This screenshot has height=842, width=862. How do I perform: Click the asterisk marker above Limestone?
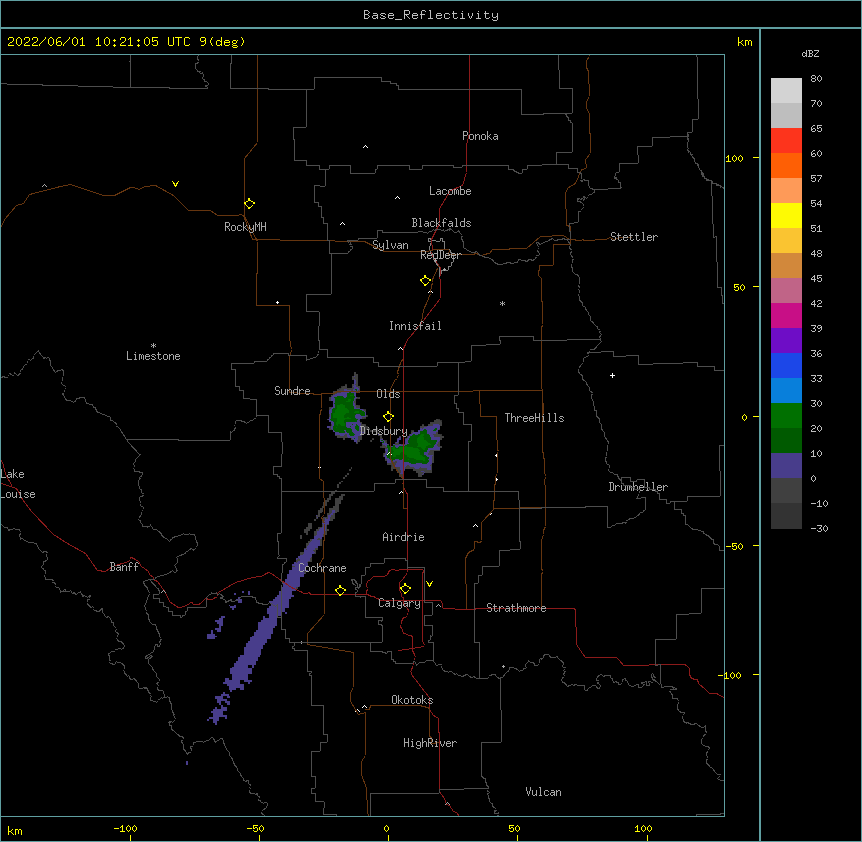click(x=153, y=346)
